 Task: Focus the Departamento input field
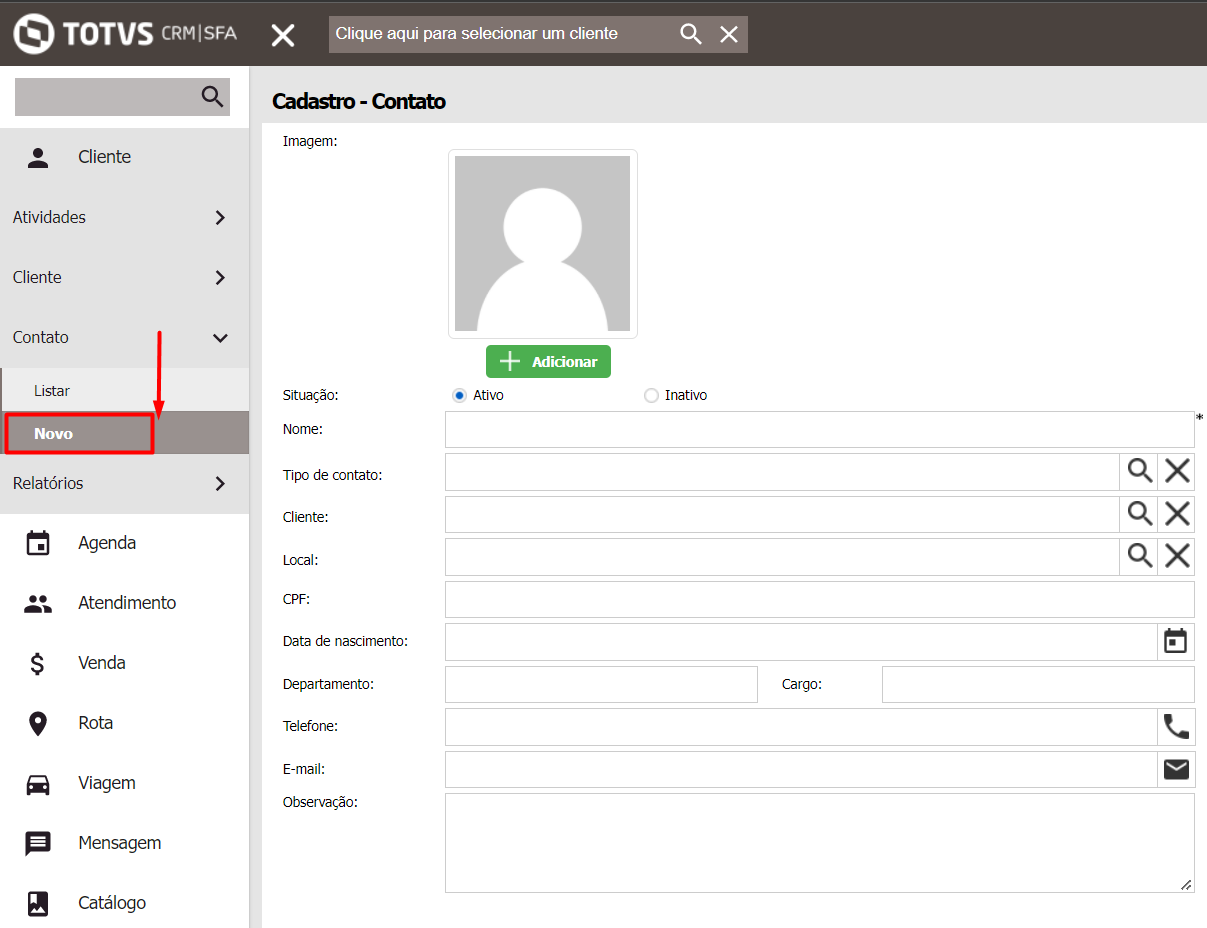[x=601, y=684]
